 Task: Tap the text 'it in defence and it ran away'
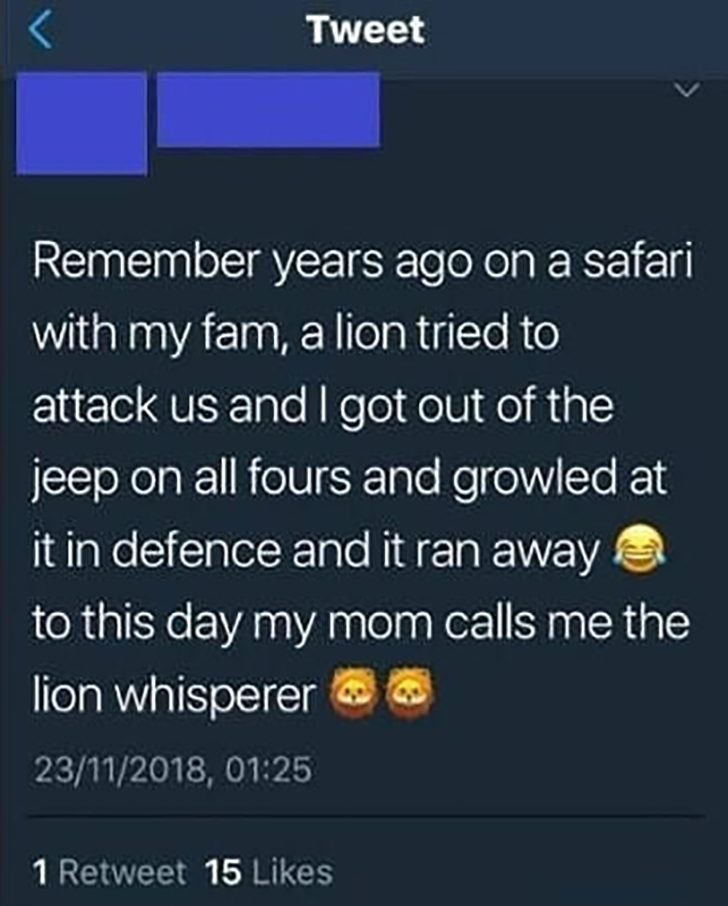click(316, 552)
